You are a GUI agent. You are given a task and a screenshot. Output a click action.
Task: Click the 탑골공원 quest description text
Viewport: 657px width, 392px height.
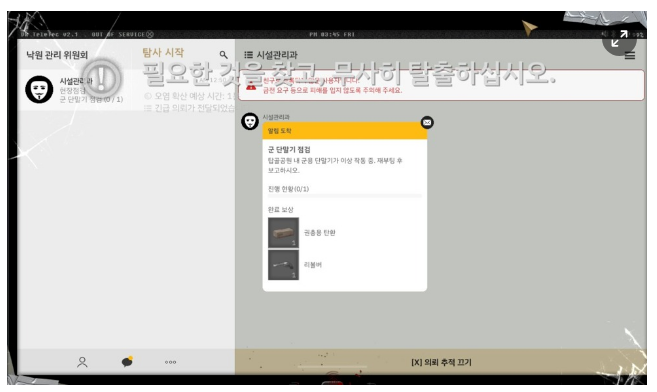(x=335, y=165)
